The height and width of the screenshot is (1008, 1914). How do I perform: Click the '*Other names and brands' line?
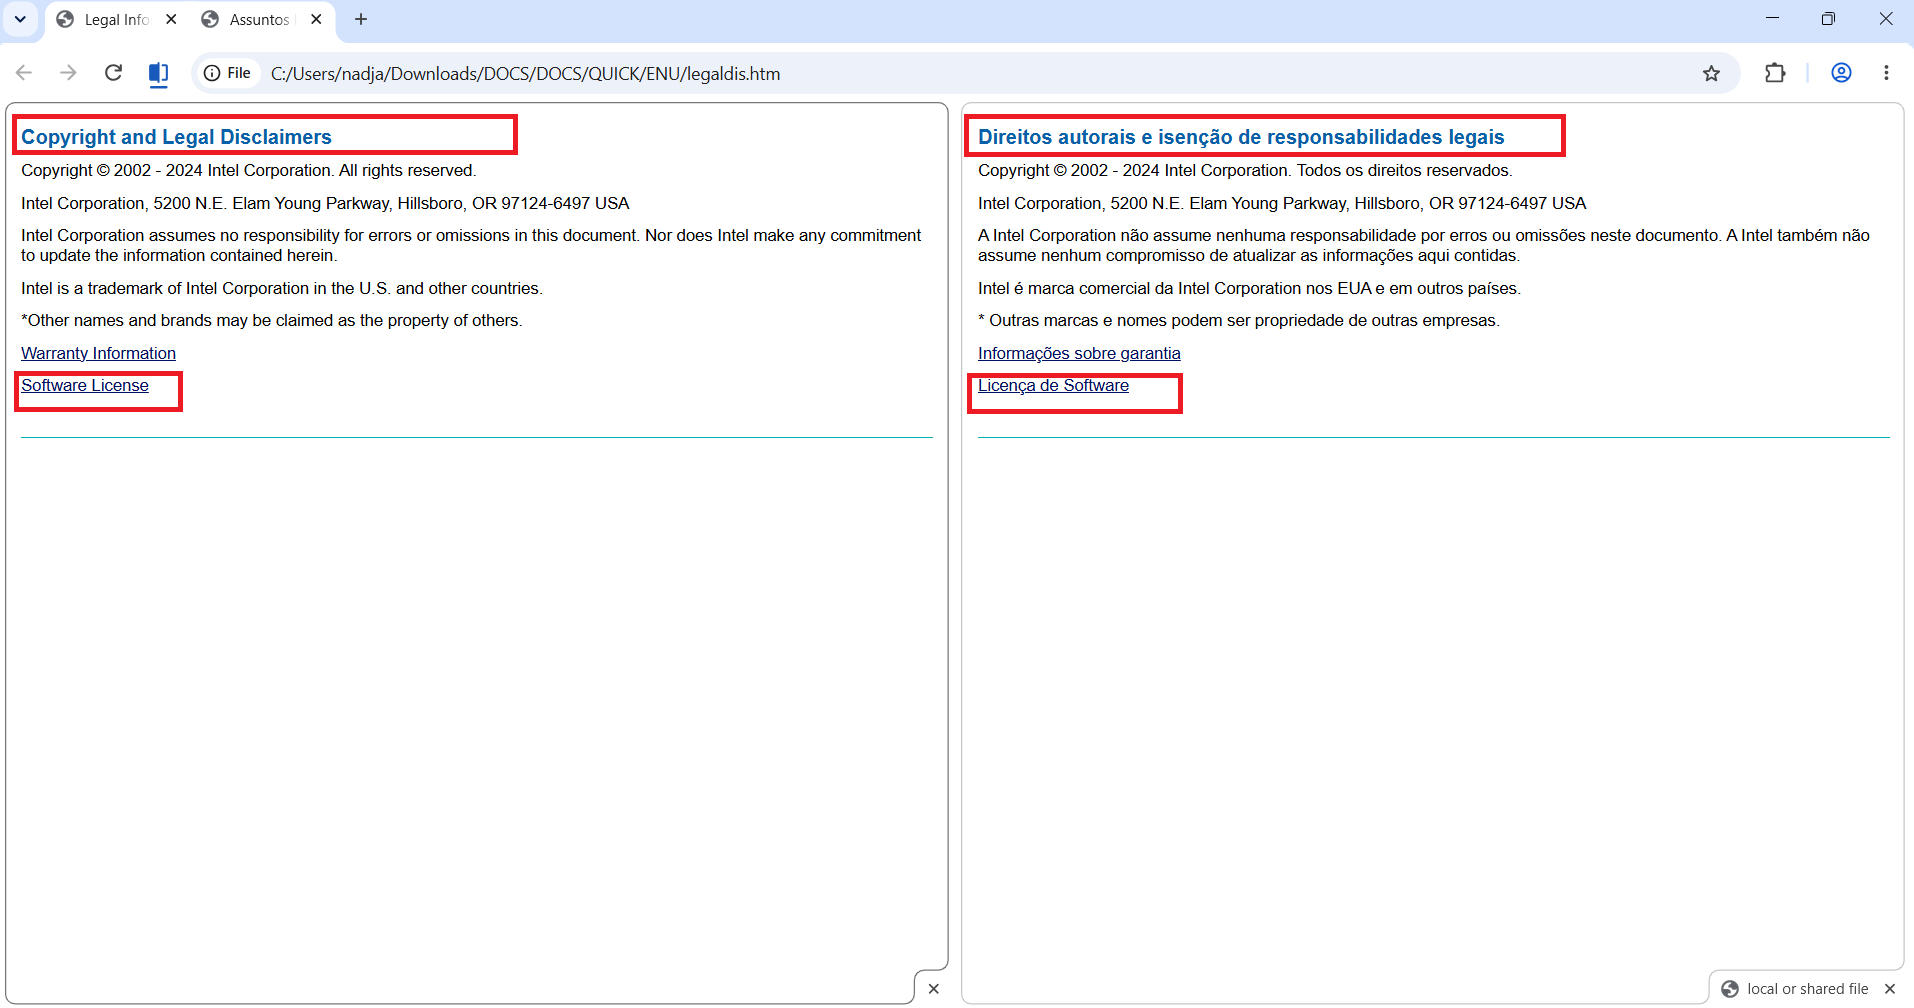pyautogui.click(x=271, y=320)
